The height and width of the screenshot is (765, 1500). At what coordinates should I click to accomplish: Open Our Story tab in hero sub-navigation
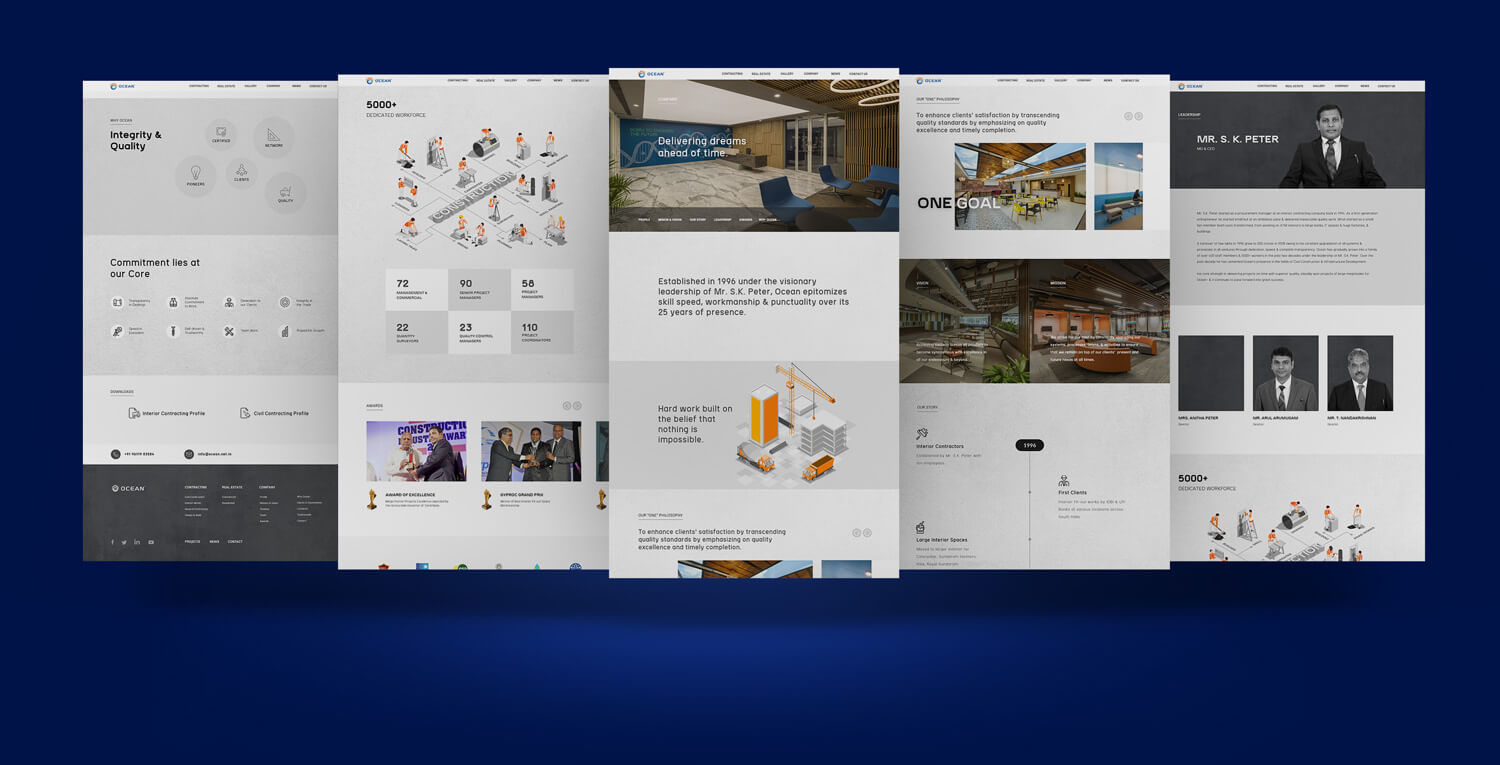pyautogui.click(x=697, y=219)
